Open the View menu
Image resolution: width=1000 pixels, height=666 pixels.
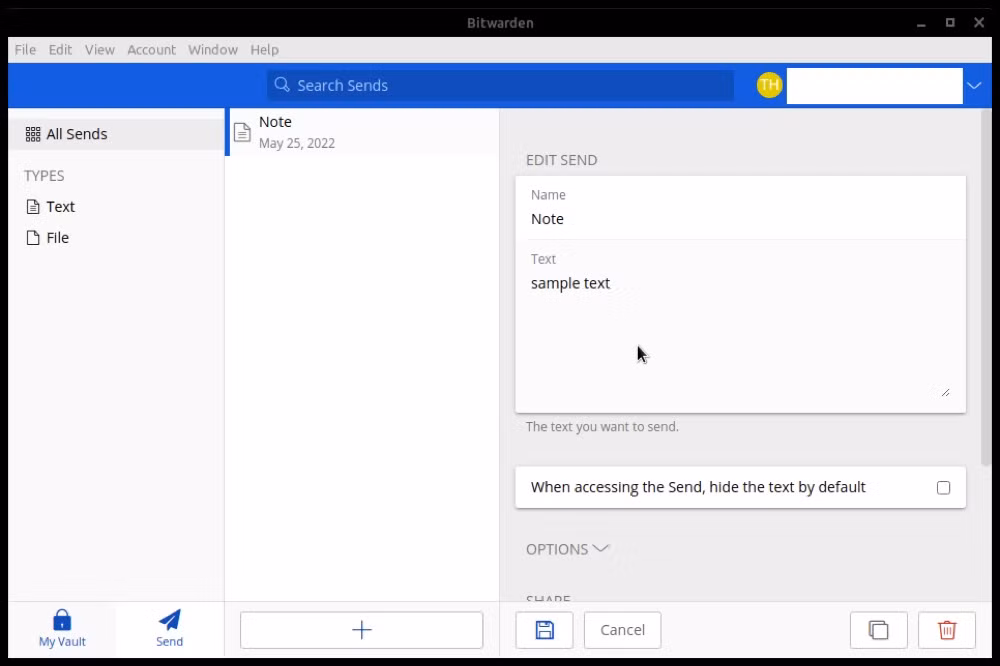pos(99,50)
